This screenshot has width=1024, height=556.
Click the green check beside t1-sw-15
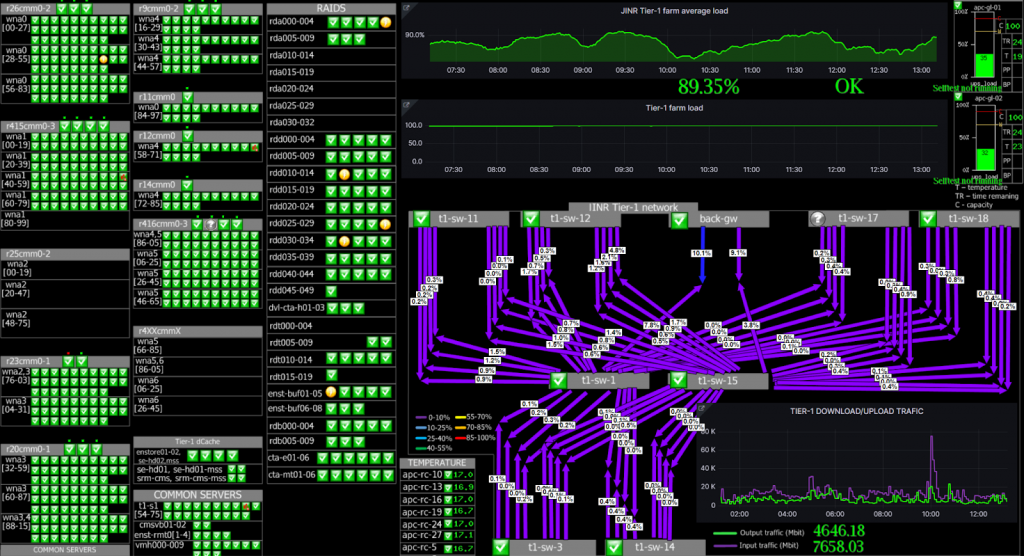click(x=678, y=380)
